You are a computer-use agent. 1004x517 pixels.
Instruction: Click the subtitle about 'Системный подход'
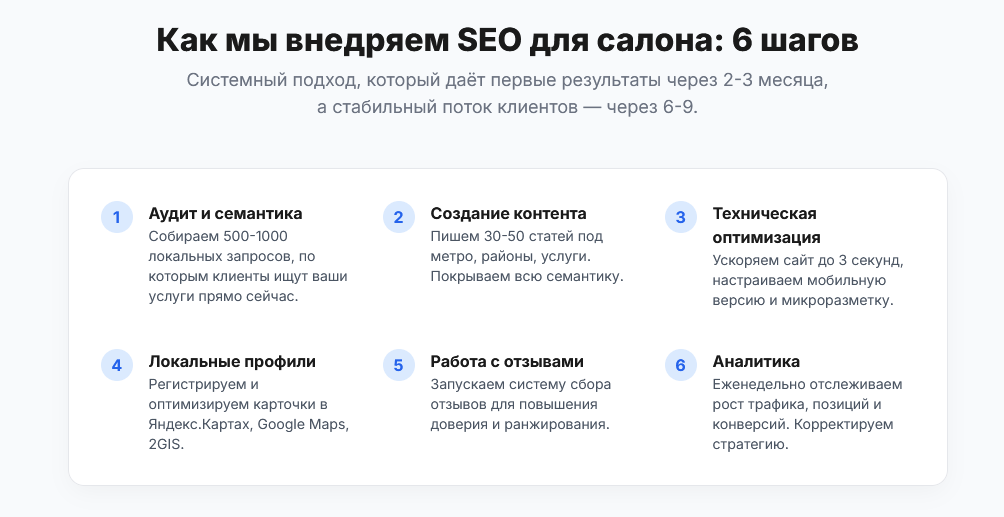(x=507, y=94)
